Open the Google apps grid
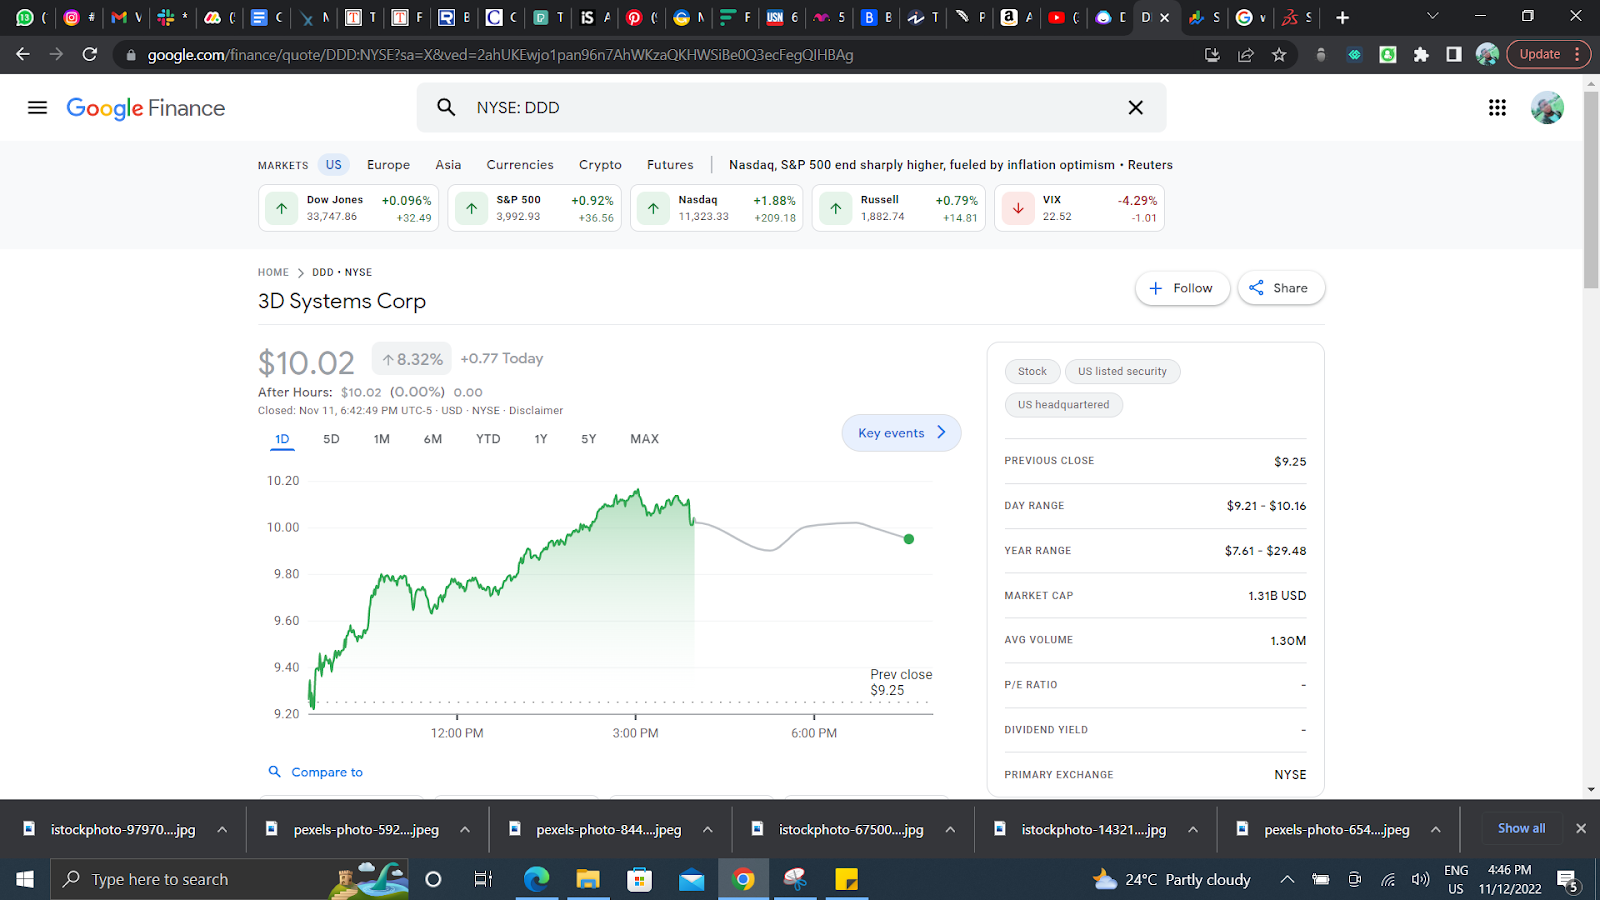The image size is (1600, 900). pos(1497,108)
